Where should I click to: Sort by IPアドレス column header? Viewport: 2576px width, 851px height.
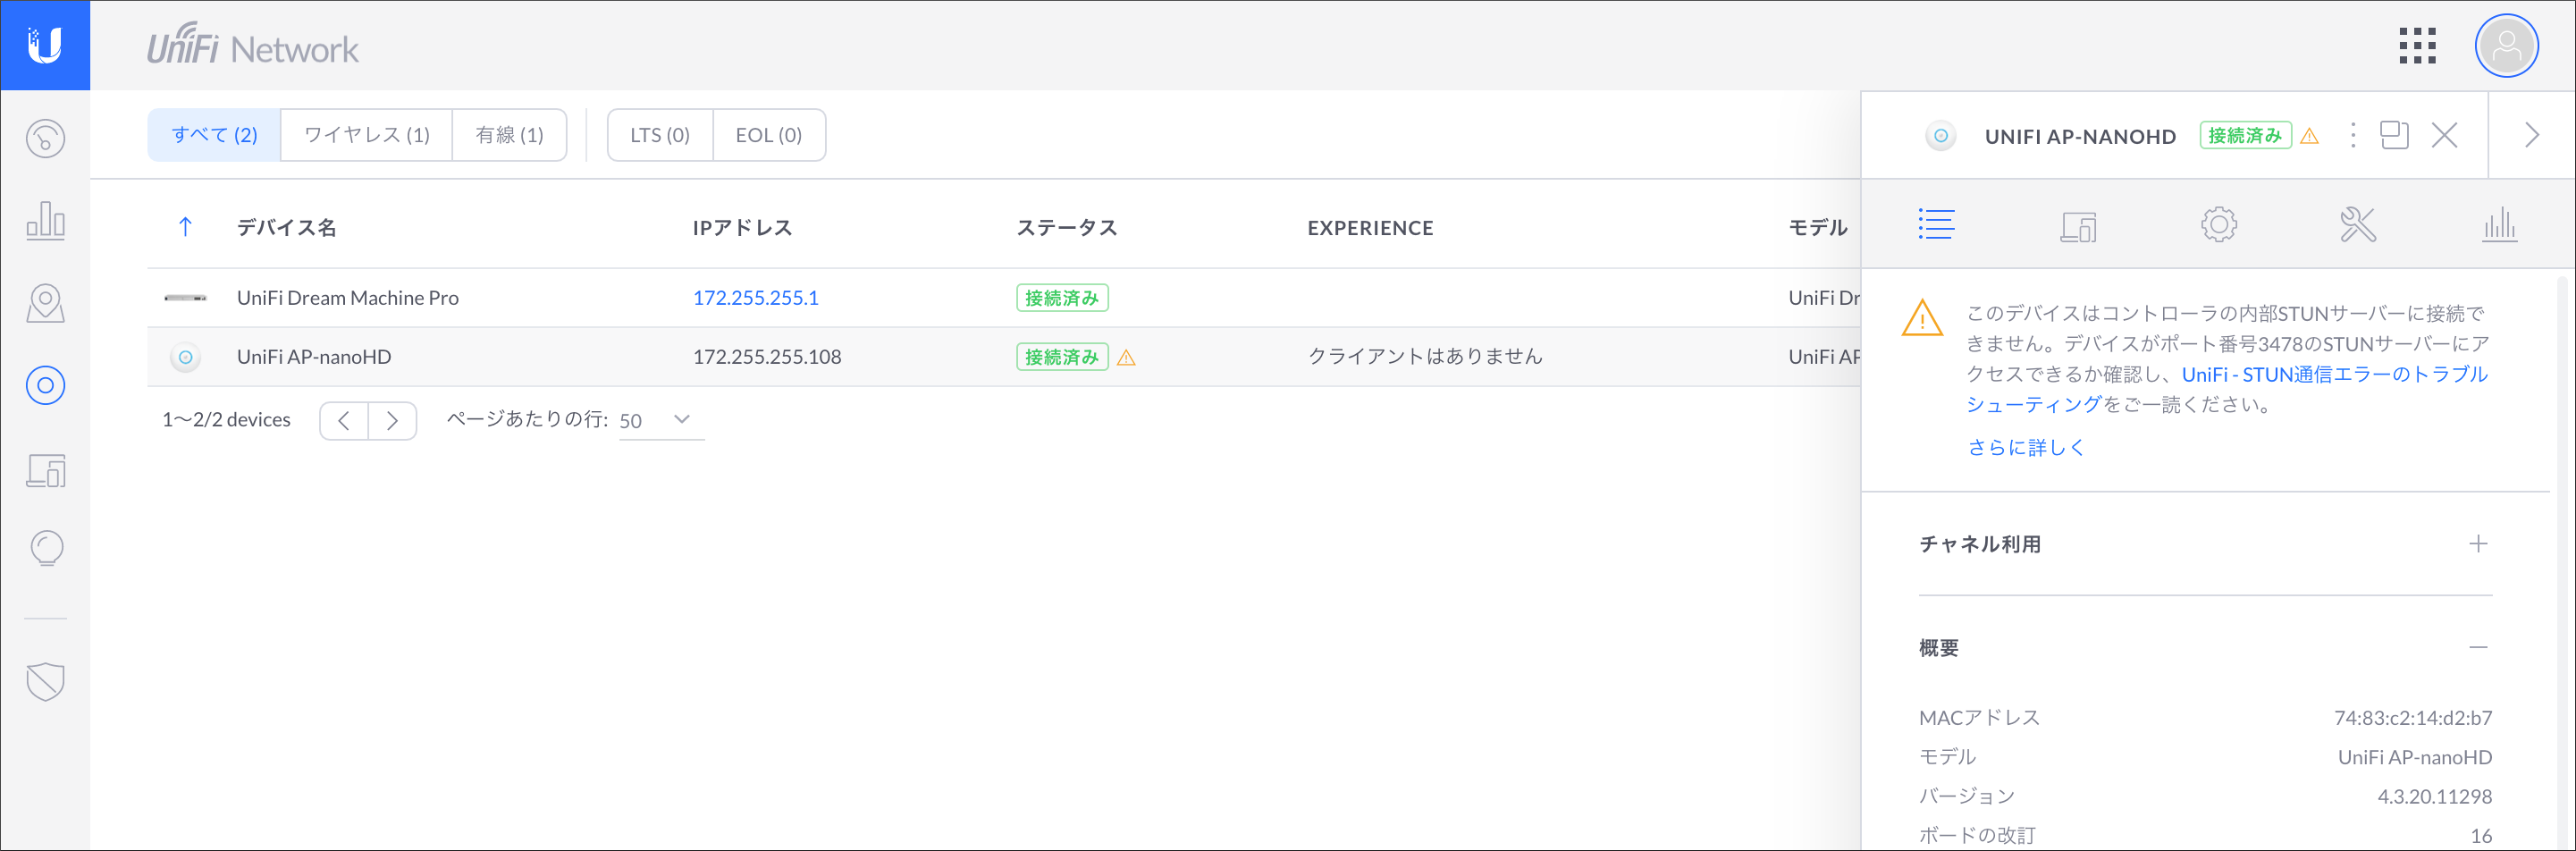tap(742, 228)
